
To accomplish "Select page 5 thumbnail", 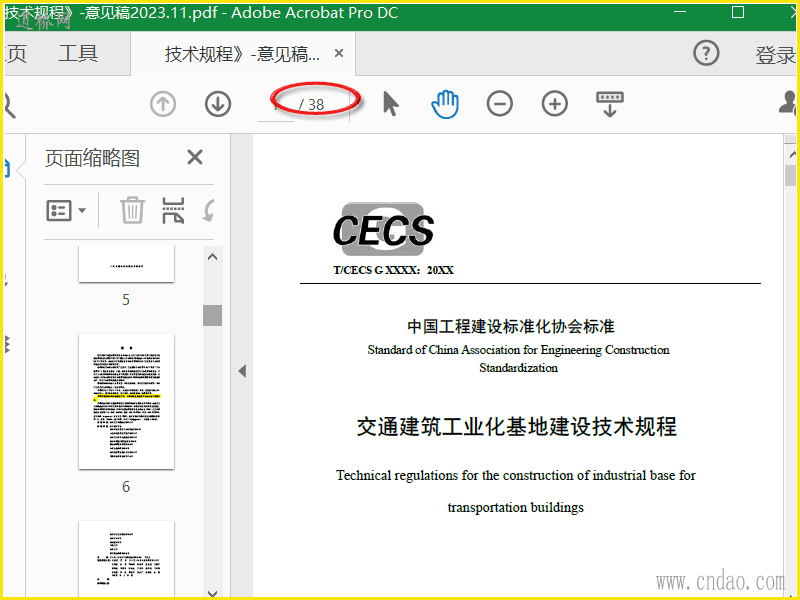I will pos(127,264).
